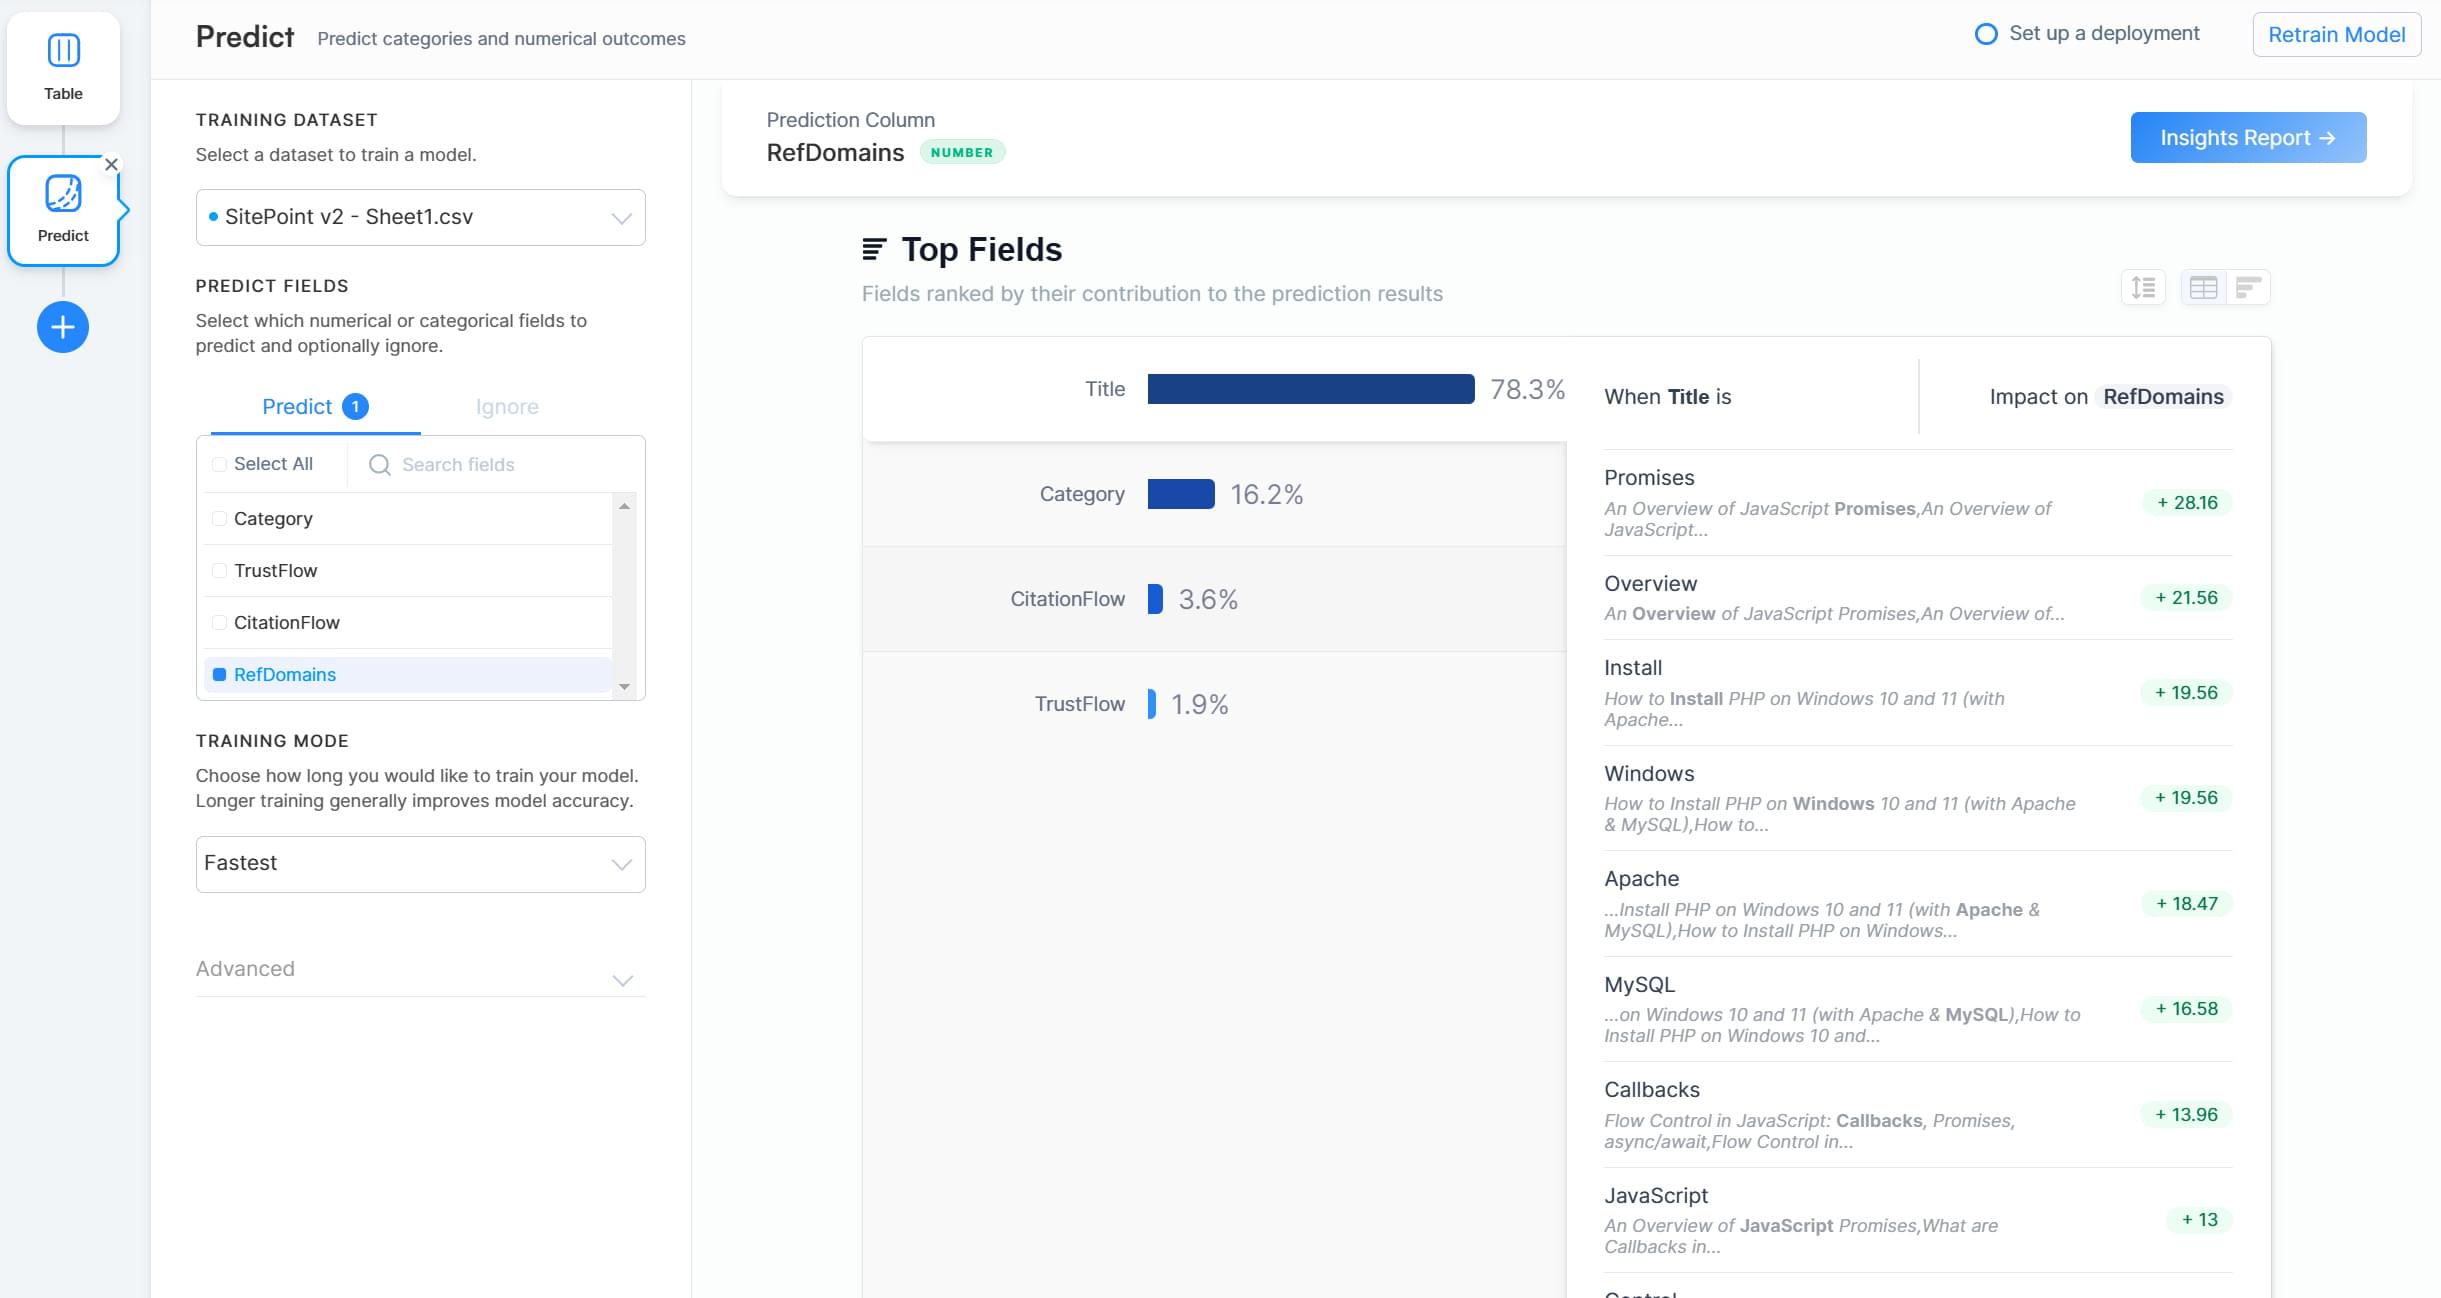This screenshot has width=2441, height=1298.
Task: Switch to the Ignore tab
Action: coord(507,407)
